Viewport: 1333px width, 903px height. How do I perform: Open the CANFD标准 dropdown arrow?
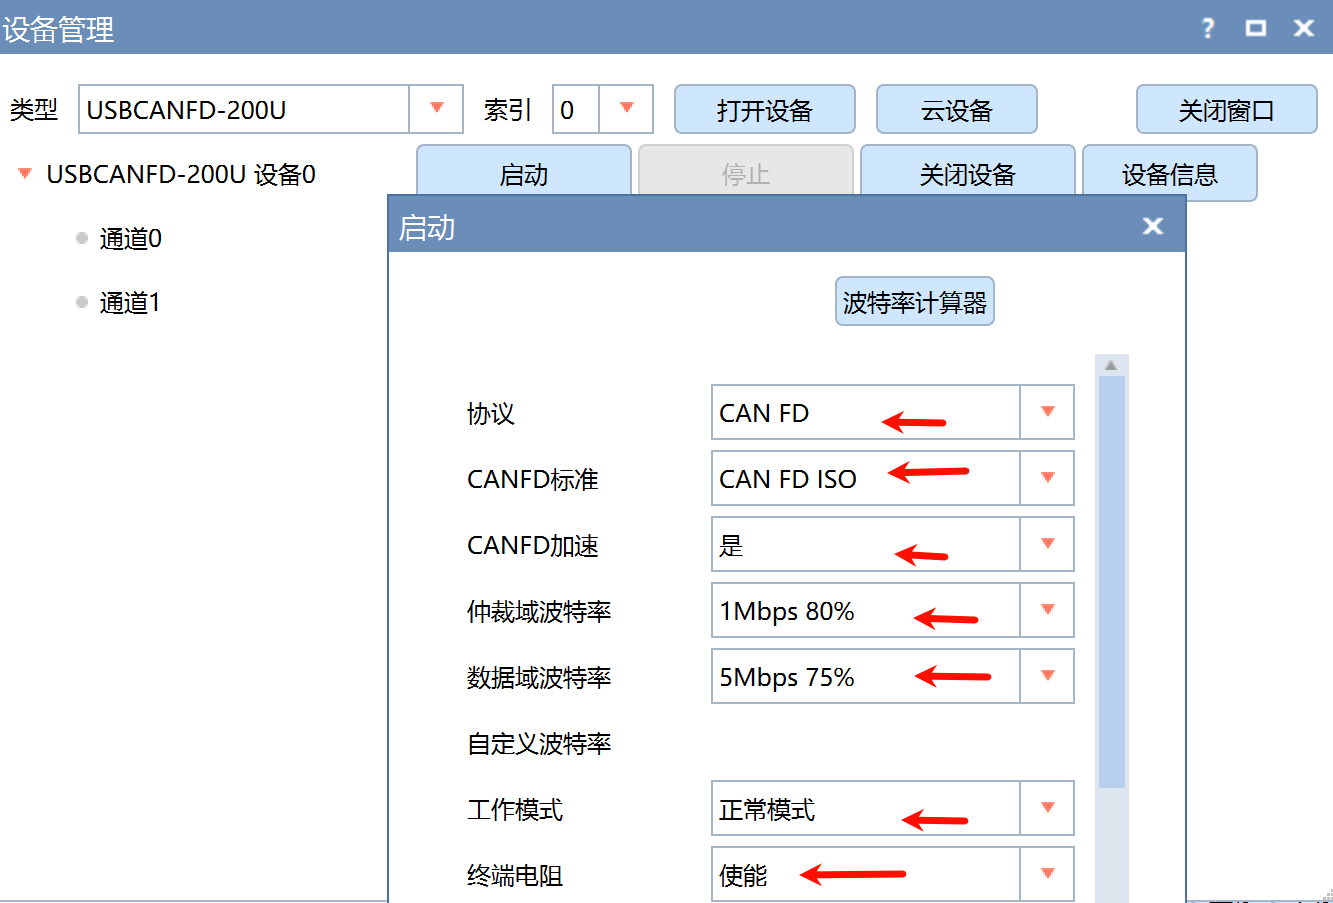(1047, 478)
